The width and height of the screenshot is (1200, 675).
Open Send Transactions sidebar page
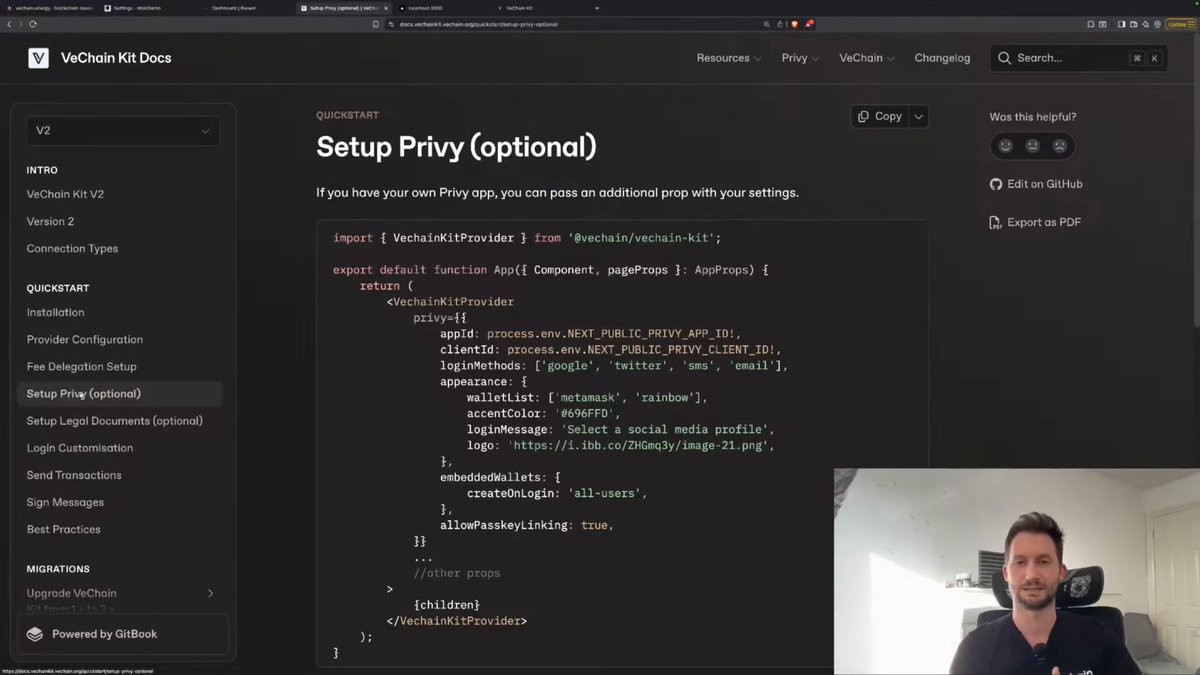click(74, 474)
